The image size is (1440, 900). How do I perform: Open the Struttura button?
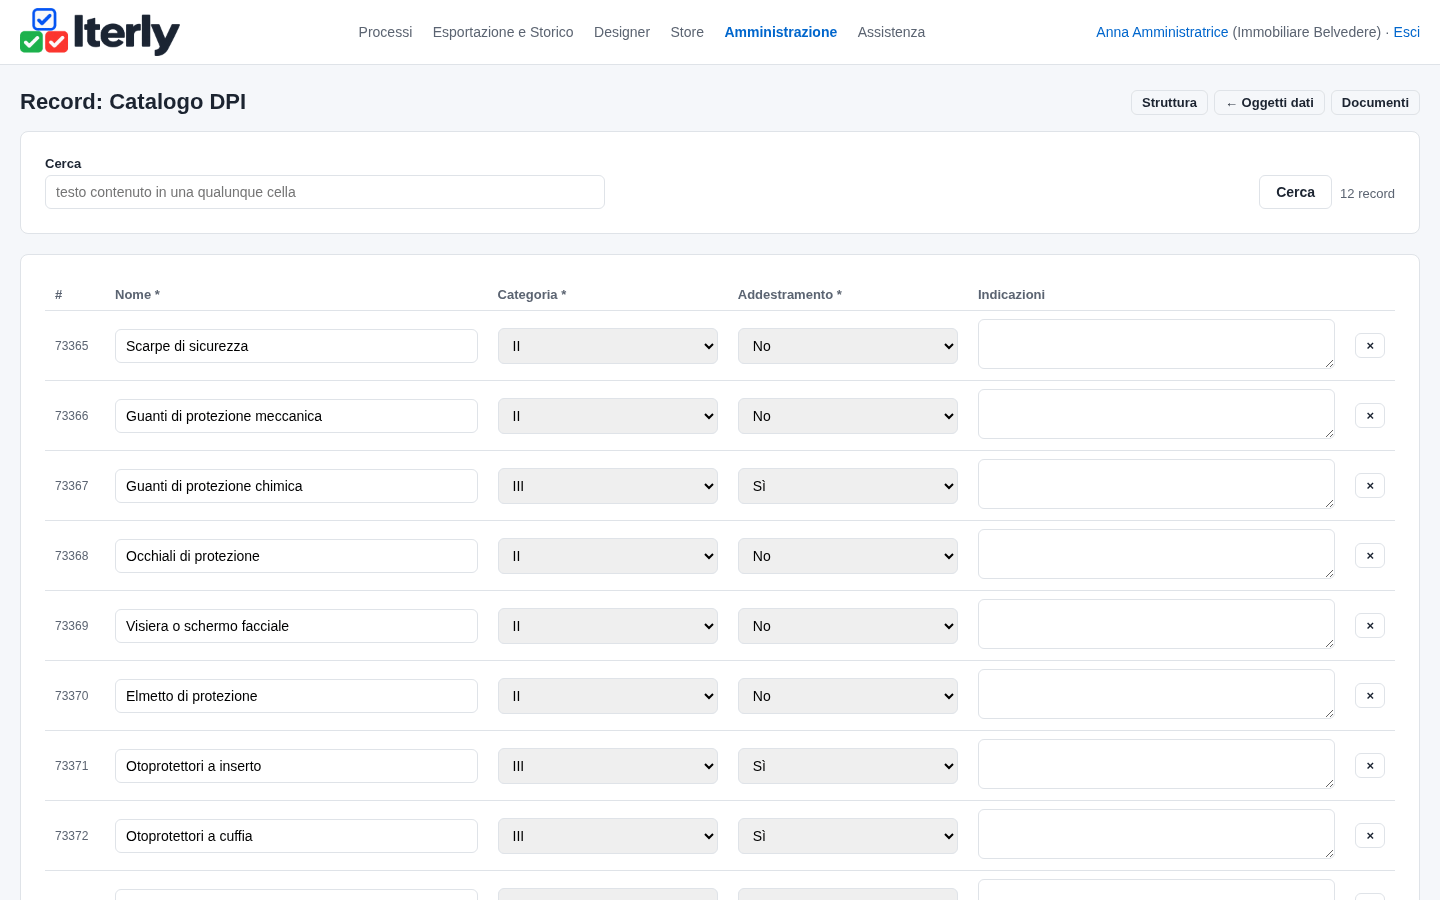[x=1169, y=103]
